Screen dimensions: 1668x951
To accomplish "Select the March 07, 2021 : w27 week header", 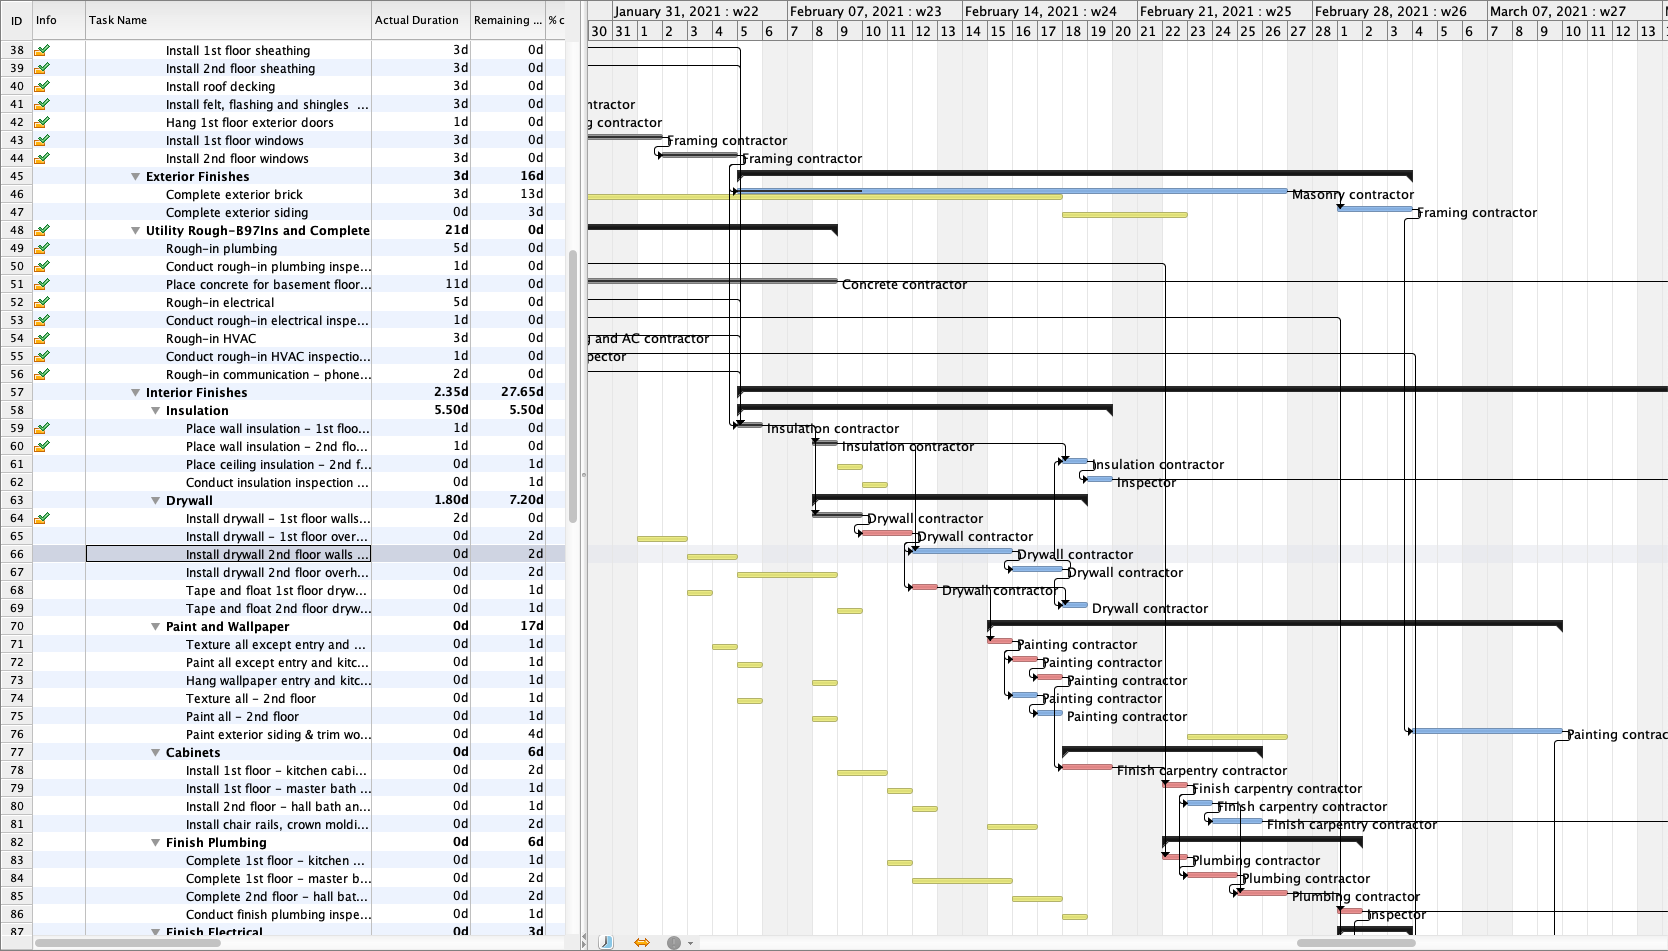I will (x=1574, y=11).
